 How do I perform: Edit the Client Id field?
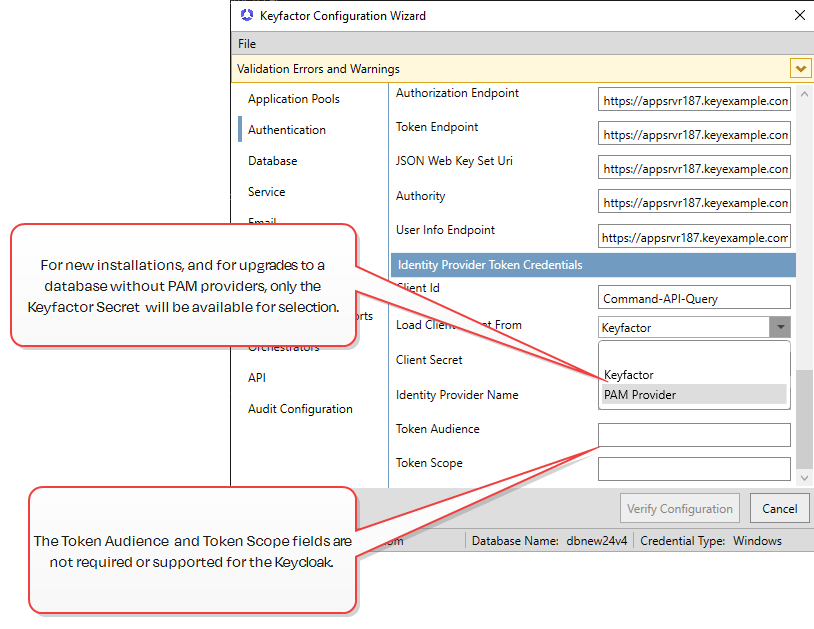click(x=694, y=298)
